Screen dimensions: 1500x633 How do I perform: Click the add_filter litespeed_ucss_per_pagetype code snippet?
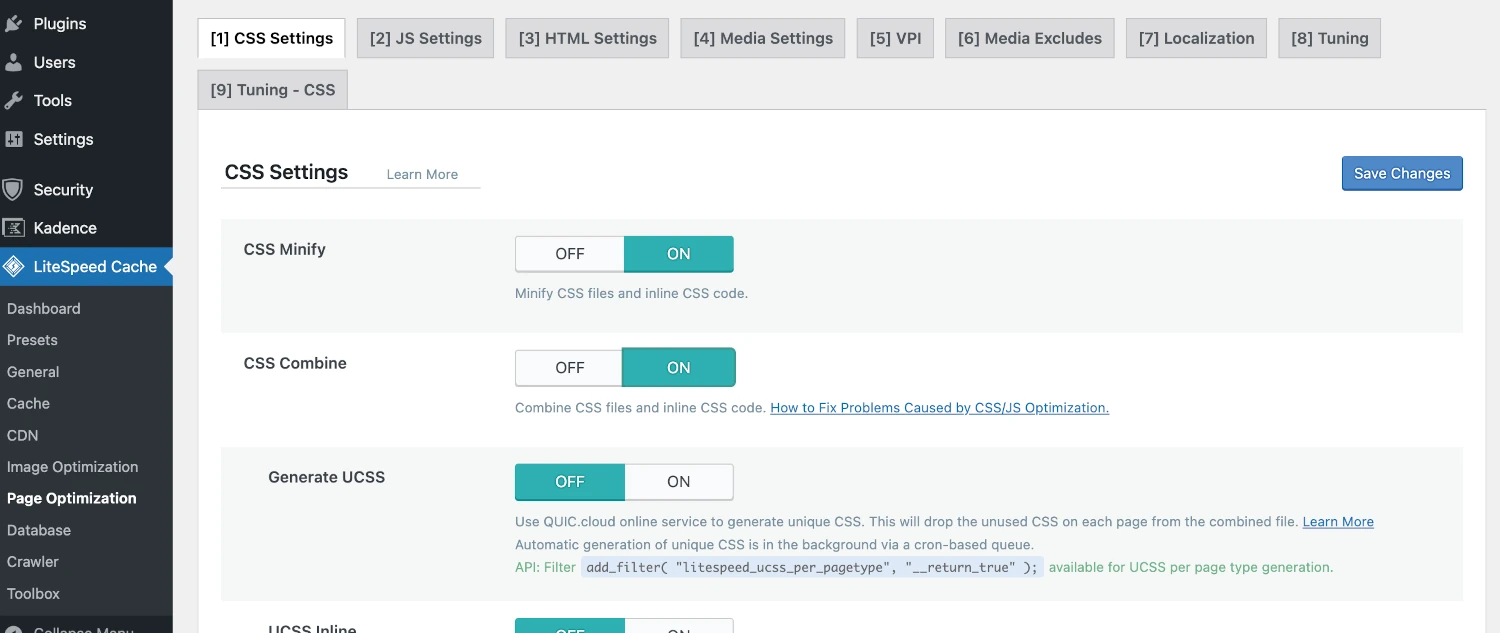[812, 567]
